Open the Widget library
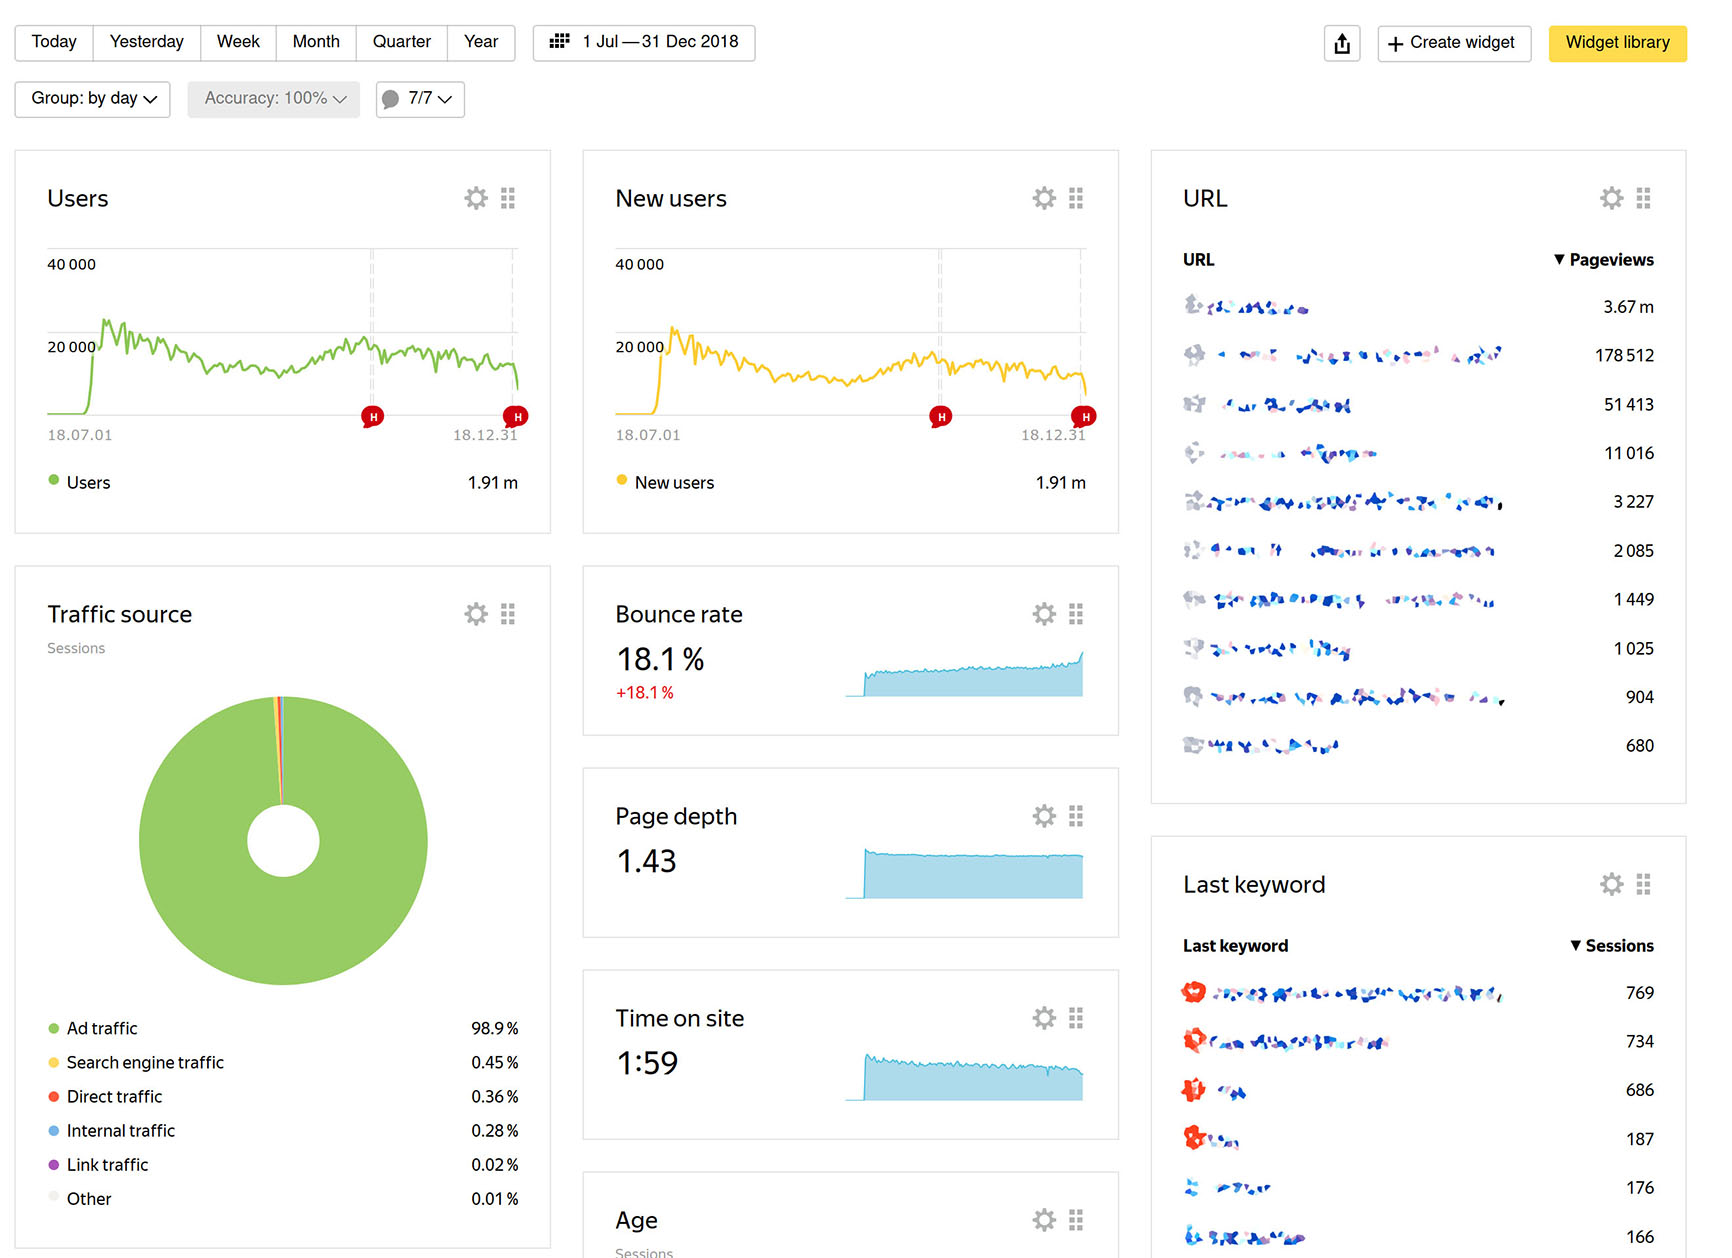This screenshot has width=1732, height=1258. (1617, 43)
